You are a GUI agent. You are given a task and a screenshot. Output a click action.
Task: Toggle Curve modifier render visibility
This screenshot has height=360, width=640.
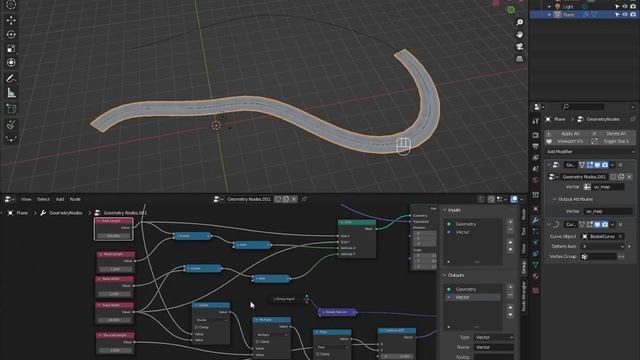click(605, 224)
